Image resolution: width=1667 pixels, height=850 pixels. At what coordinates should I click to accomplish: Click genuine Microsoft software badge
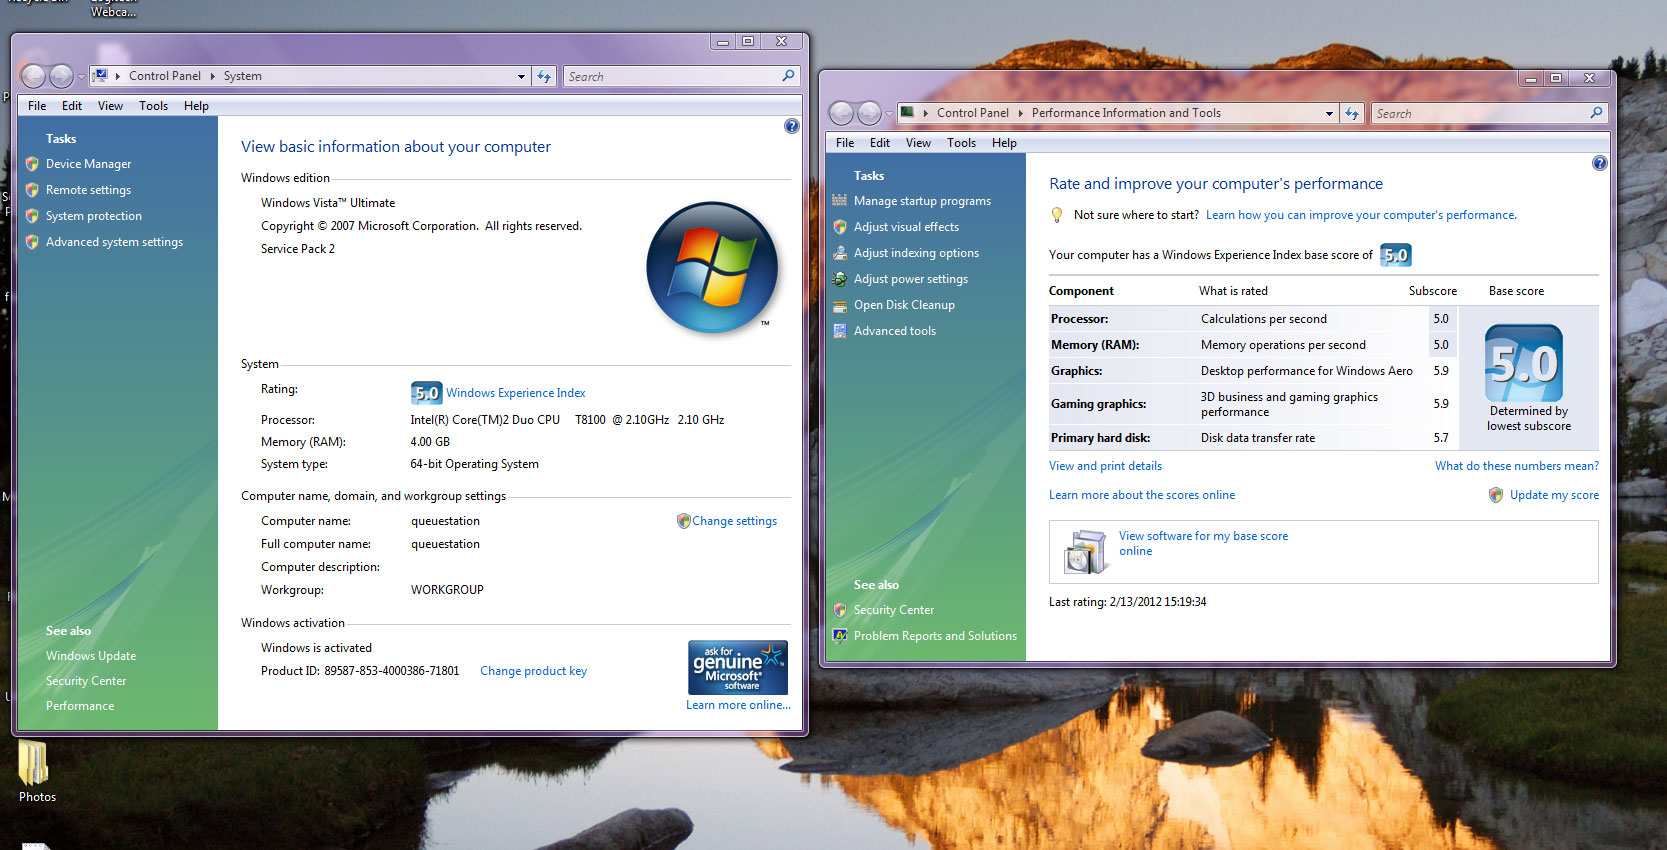[738, 667]
